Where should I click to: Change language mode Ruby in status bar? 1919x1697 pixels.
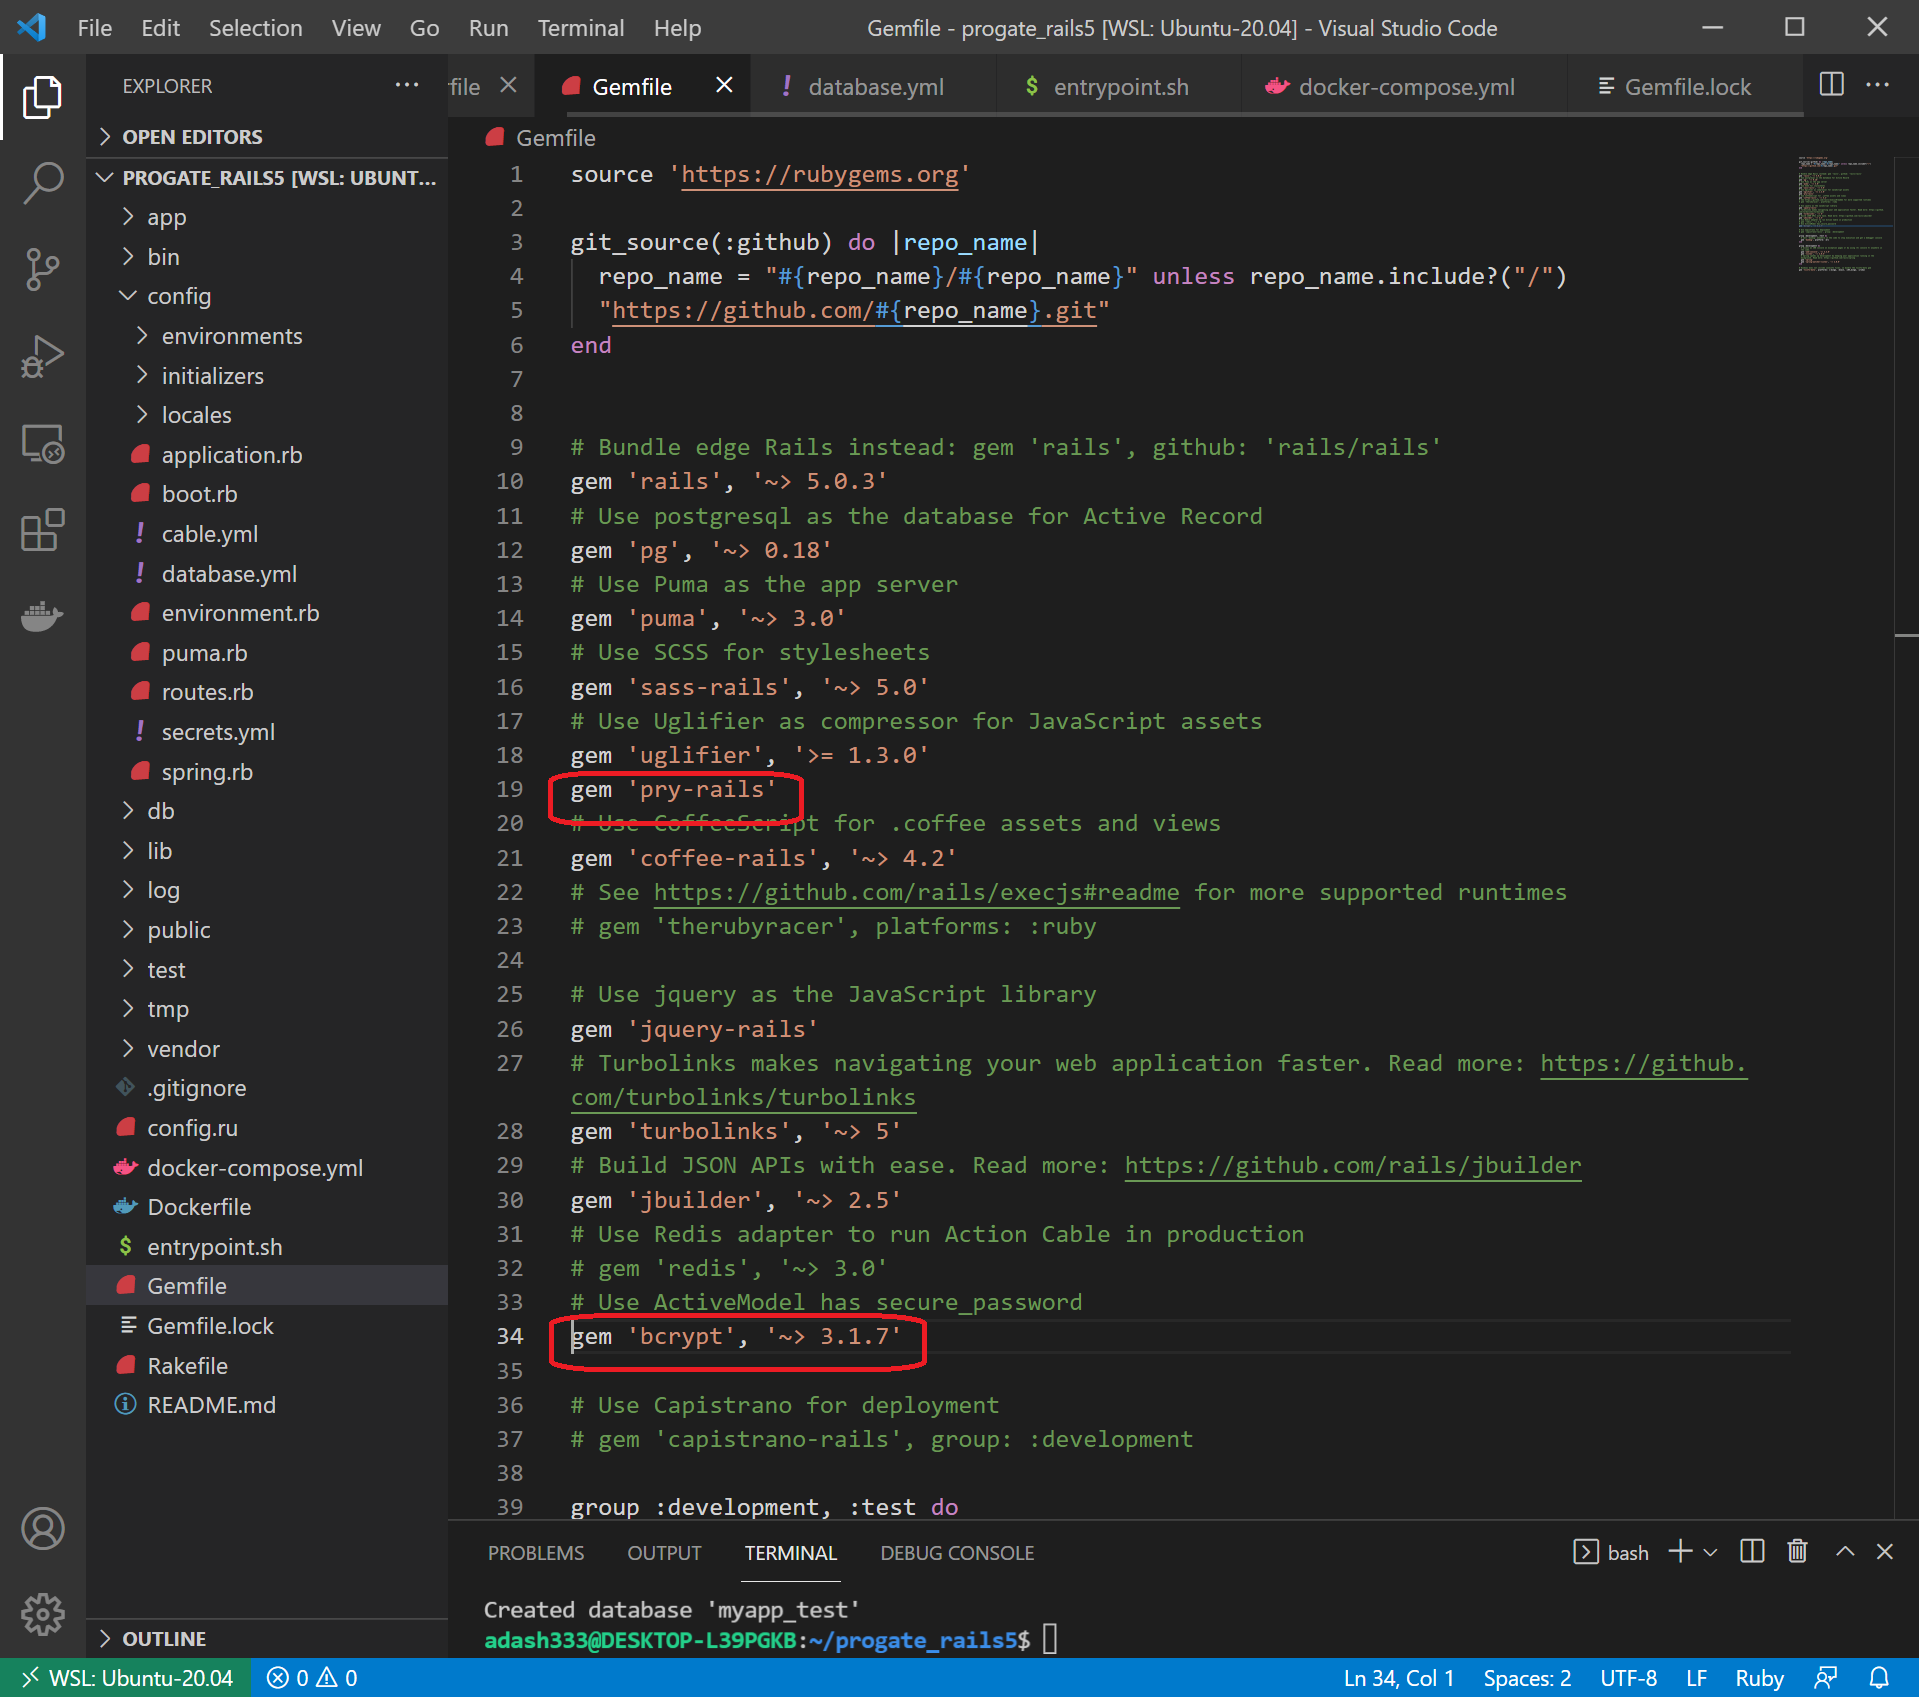click(x=1759, y=1678)
